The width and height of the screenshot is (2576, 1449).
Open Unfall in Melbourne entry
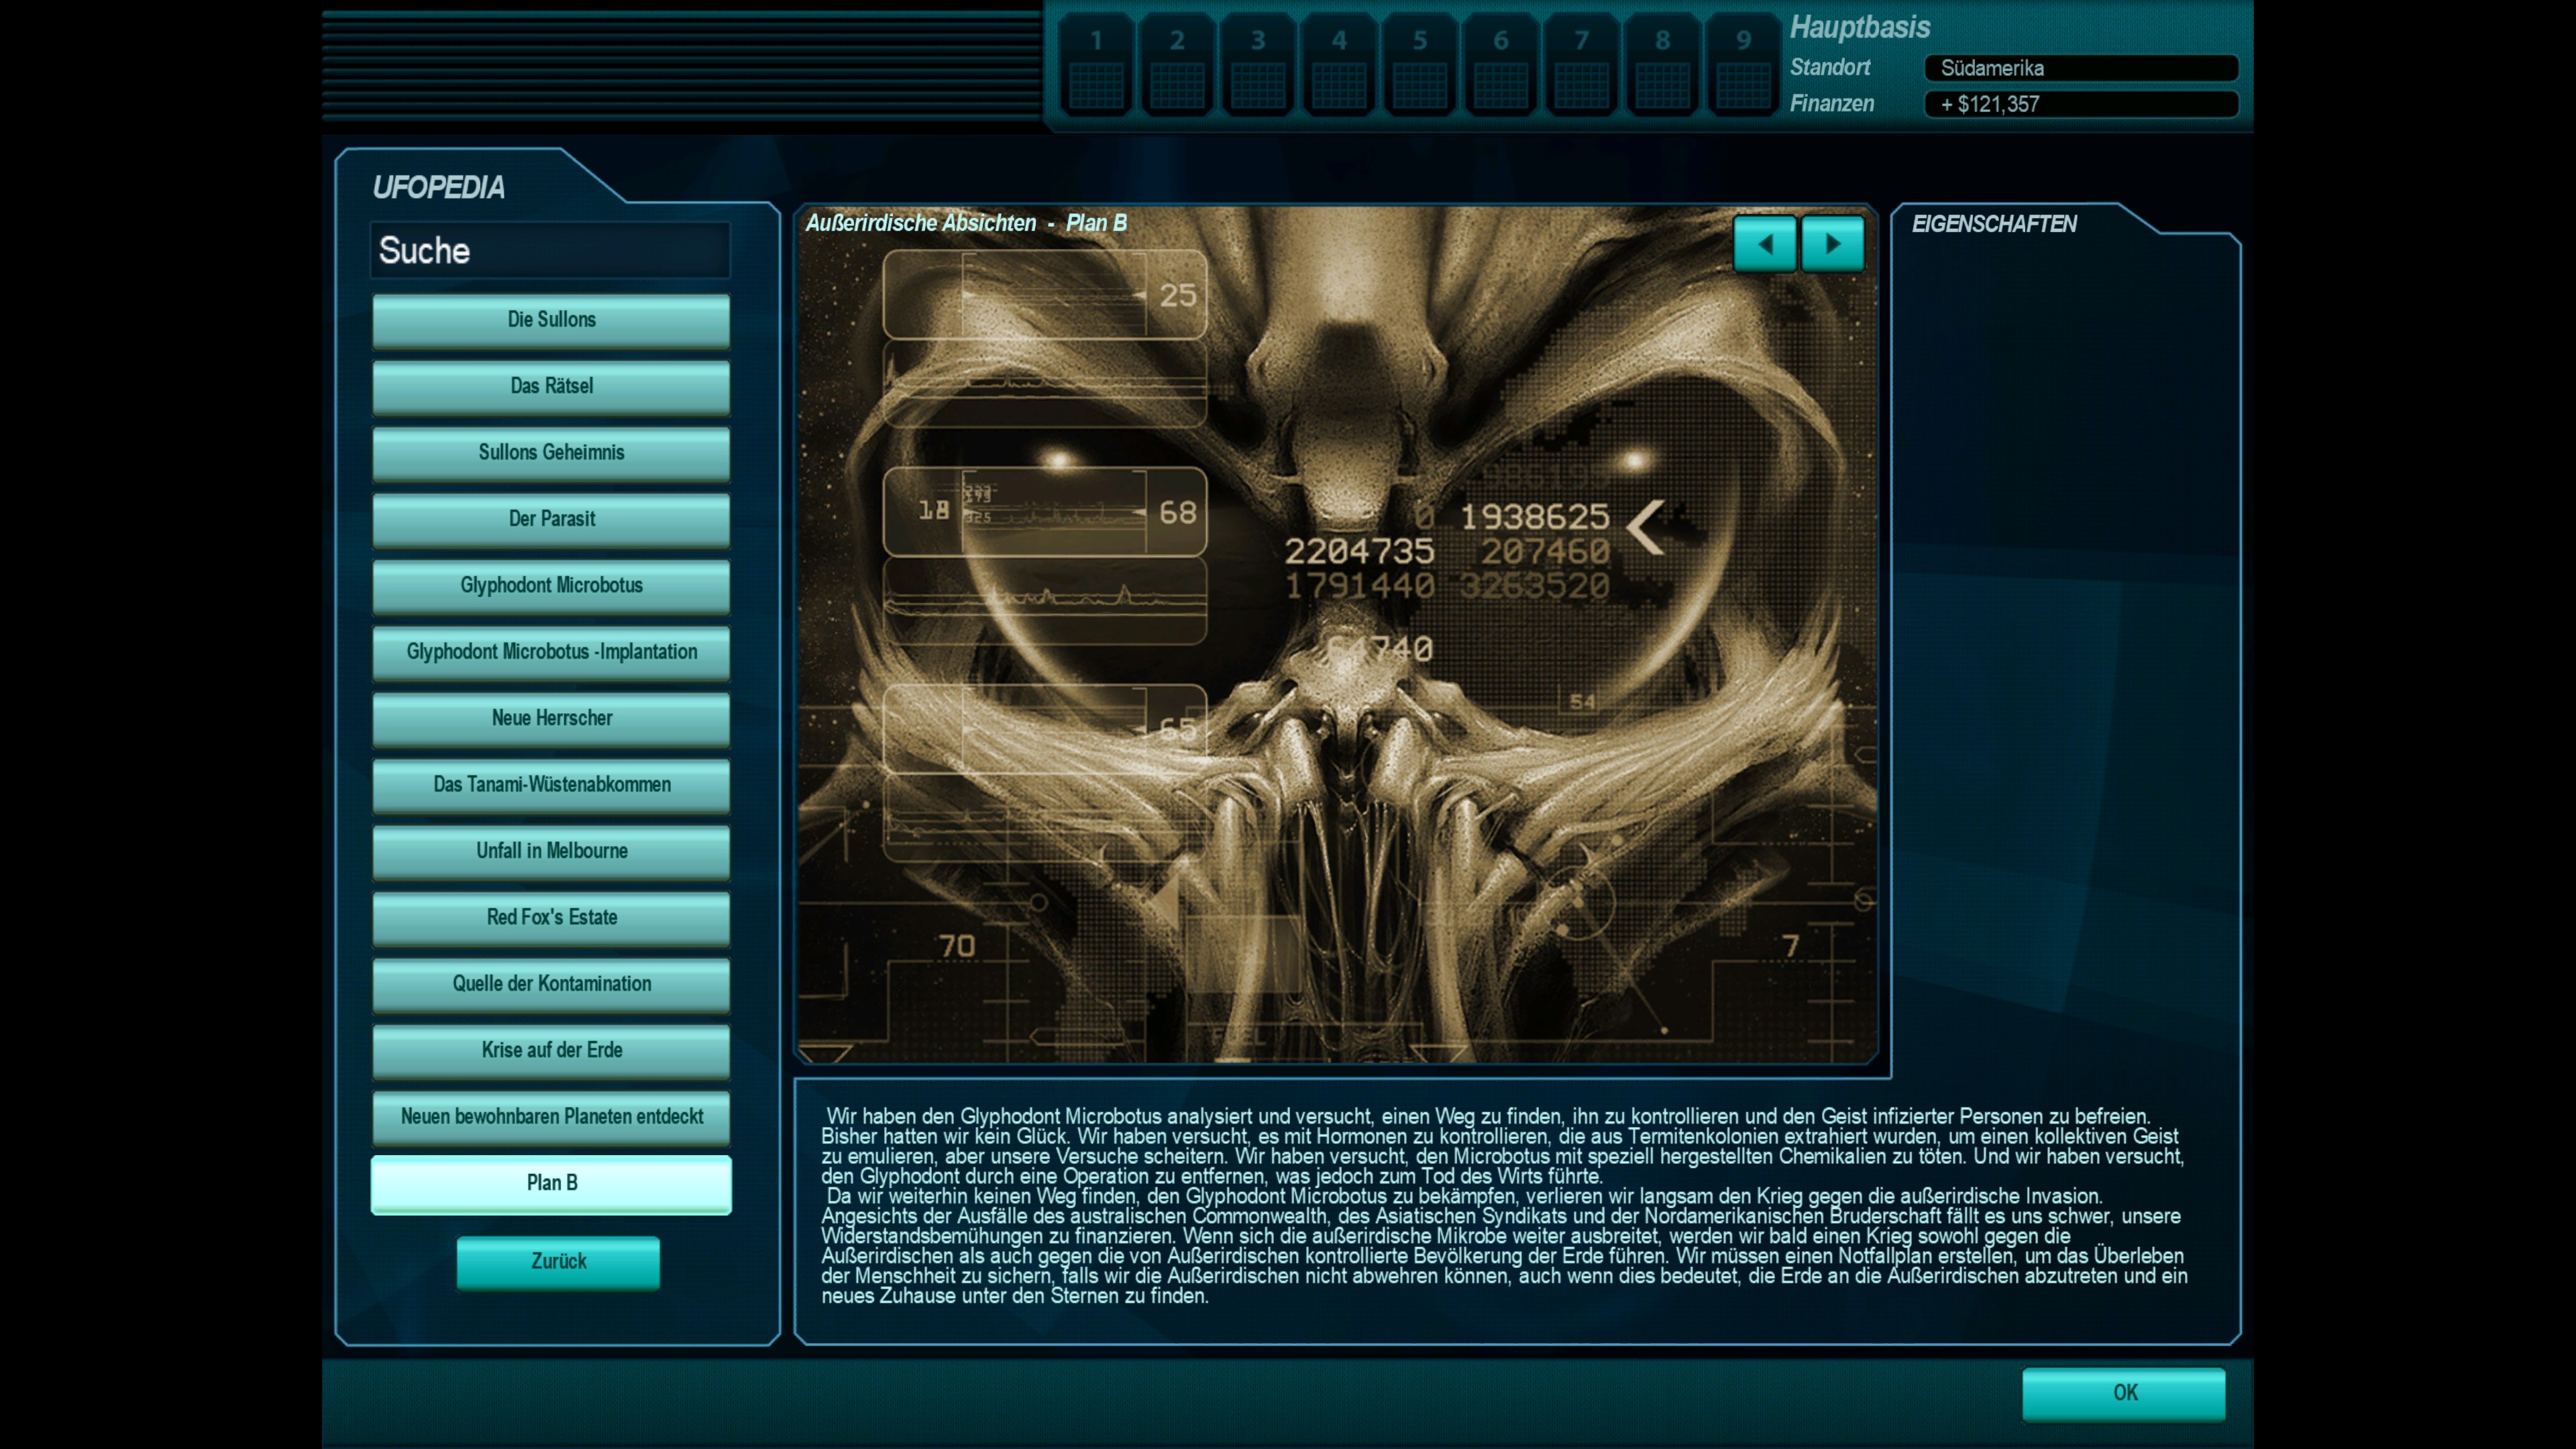(x=551, y=851)
